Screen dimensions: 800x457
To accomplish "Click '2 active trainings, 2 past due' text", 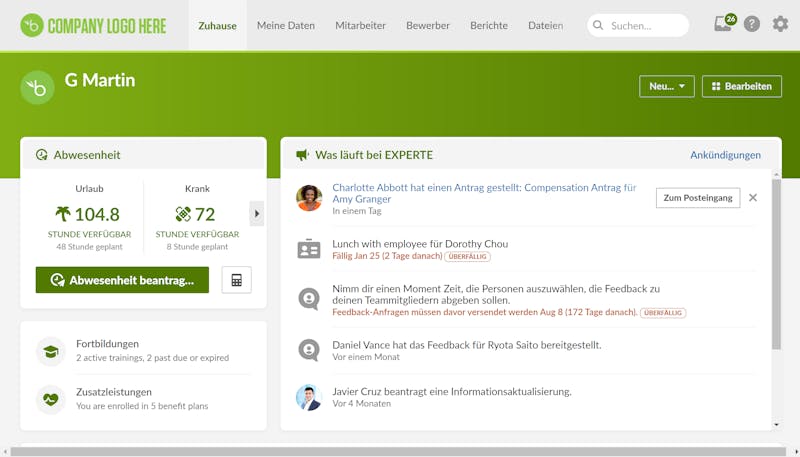I will coord(153,358).
